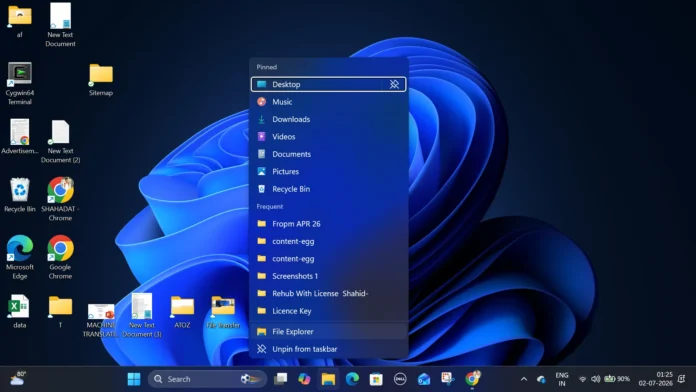Click the OneDrive cloud tray icon
696x392 pixels.
[x=541, y=379]
